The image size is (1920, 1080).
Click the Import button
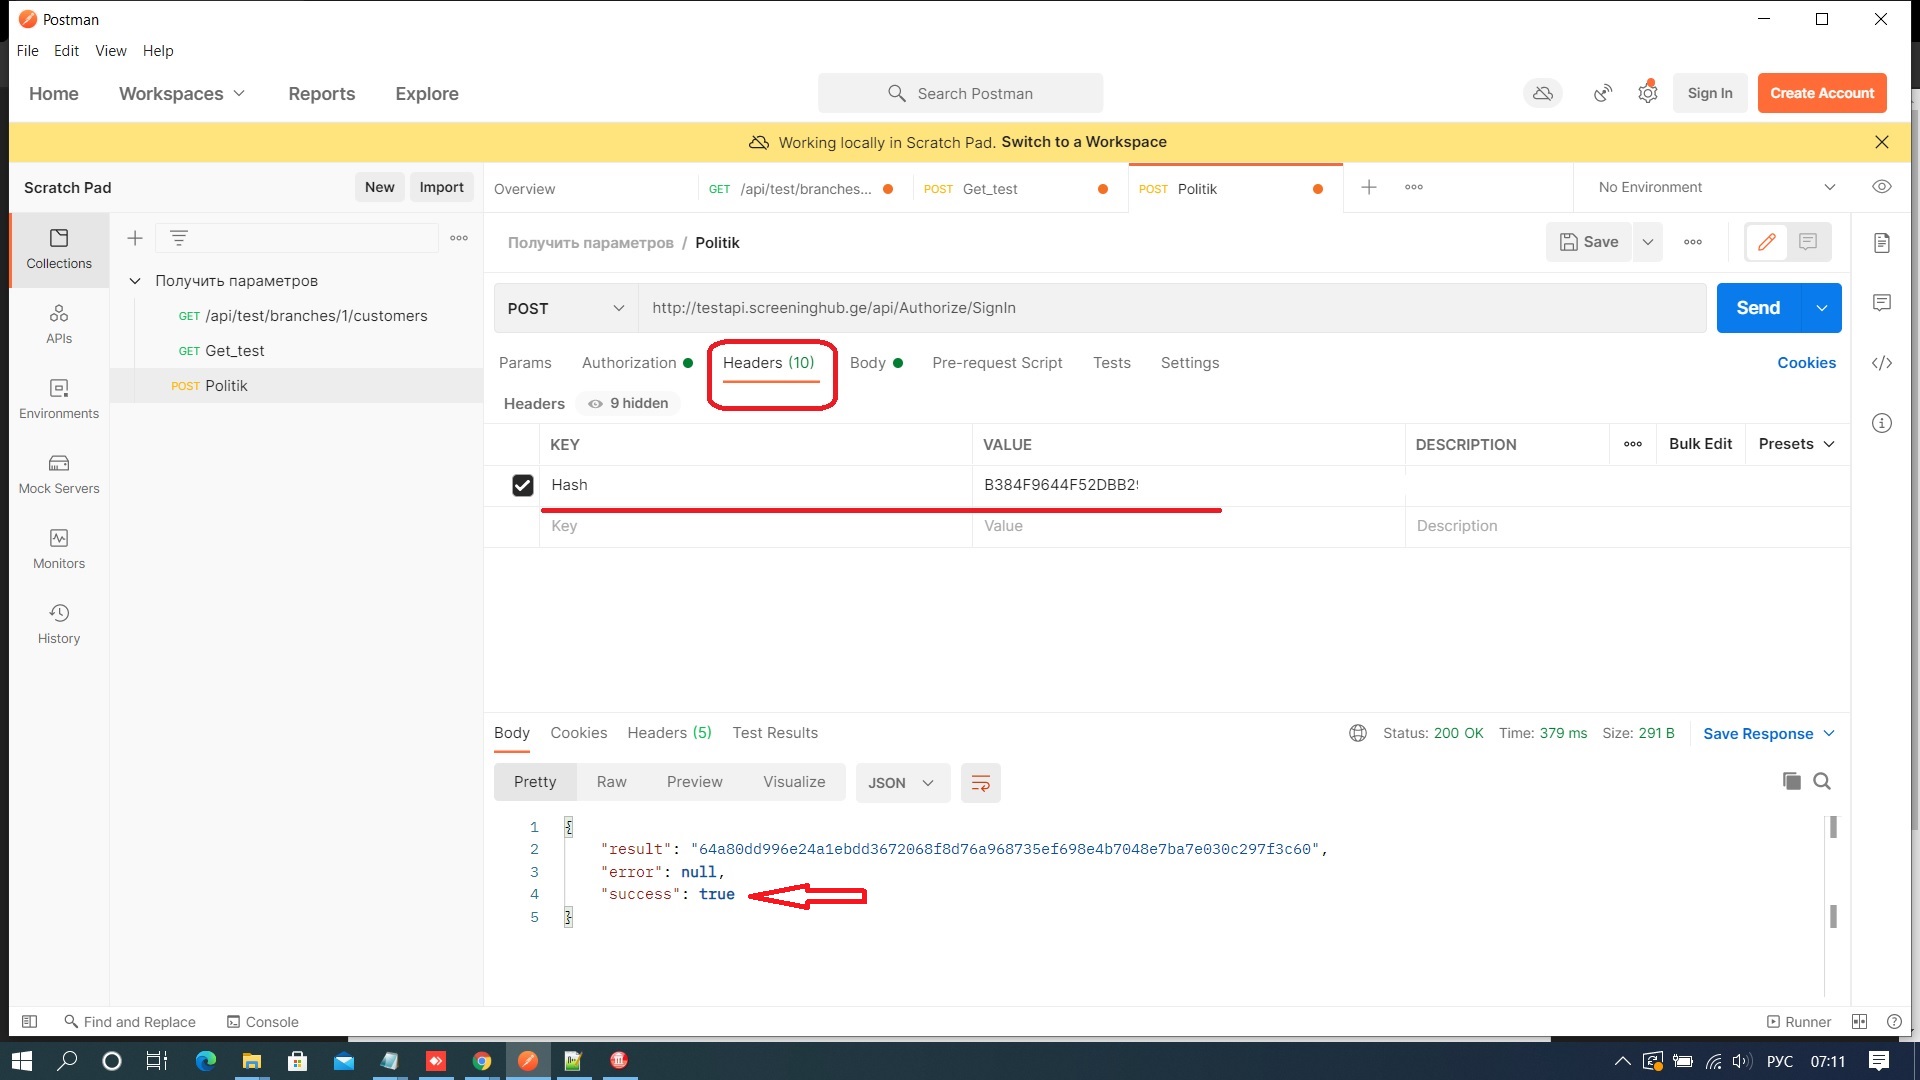(441, 187)
